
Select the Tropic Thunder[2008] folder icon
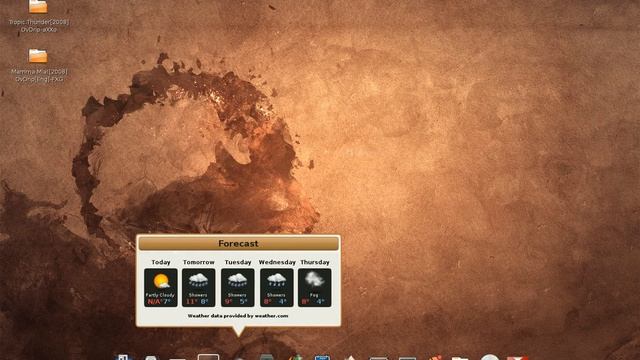(x=38, y=7)
